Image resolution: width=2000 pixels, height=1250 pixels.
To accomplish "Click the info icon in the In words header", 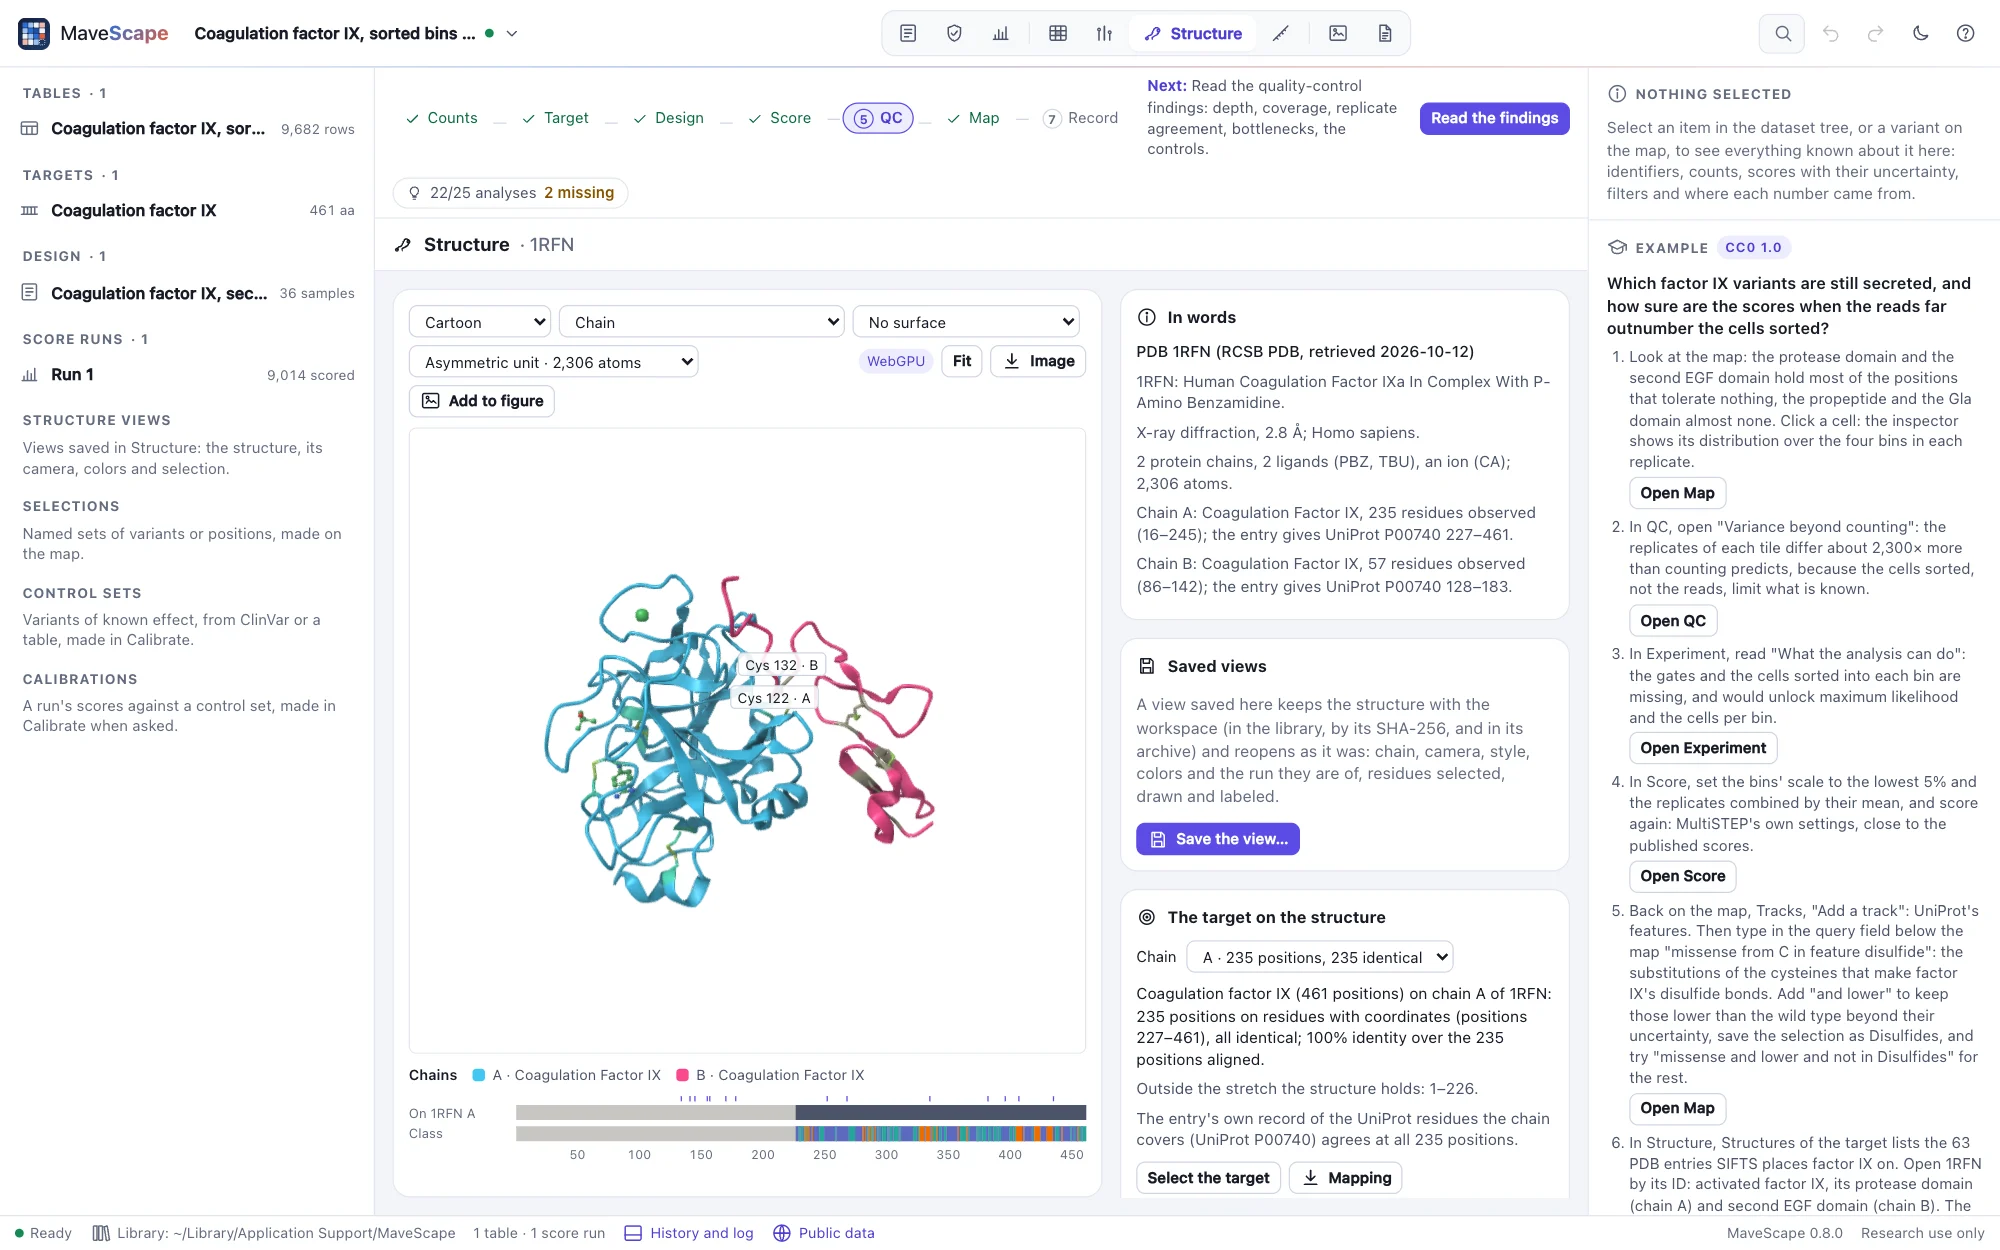I will click(1147, 317).
